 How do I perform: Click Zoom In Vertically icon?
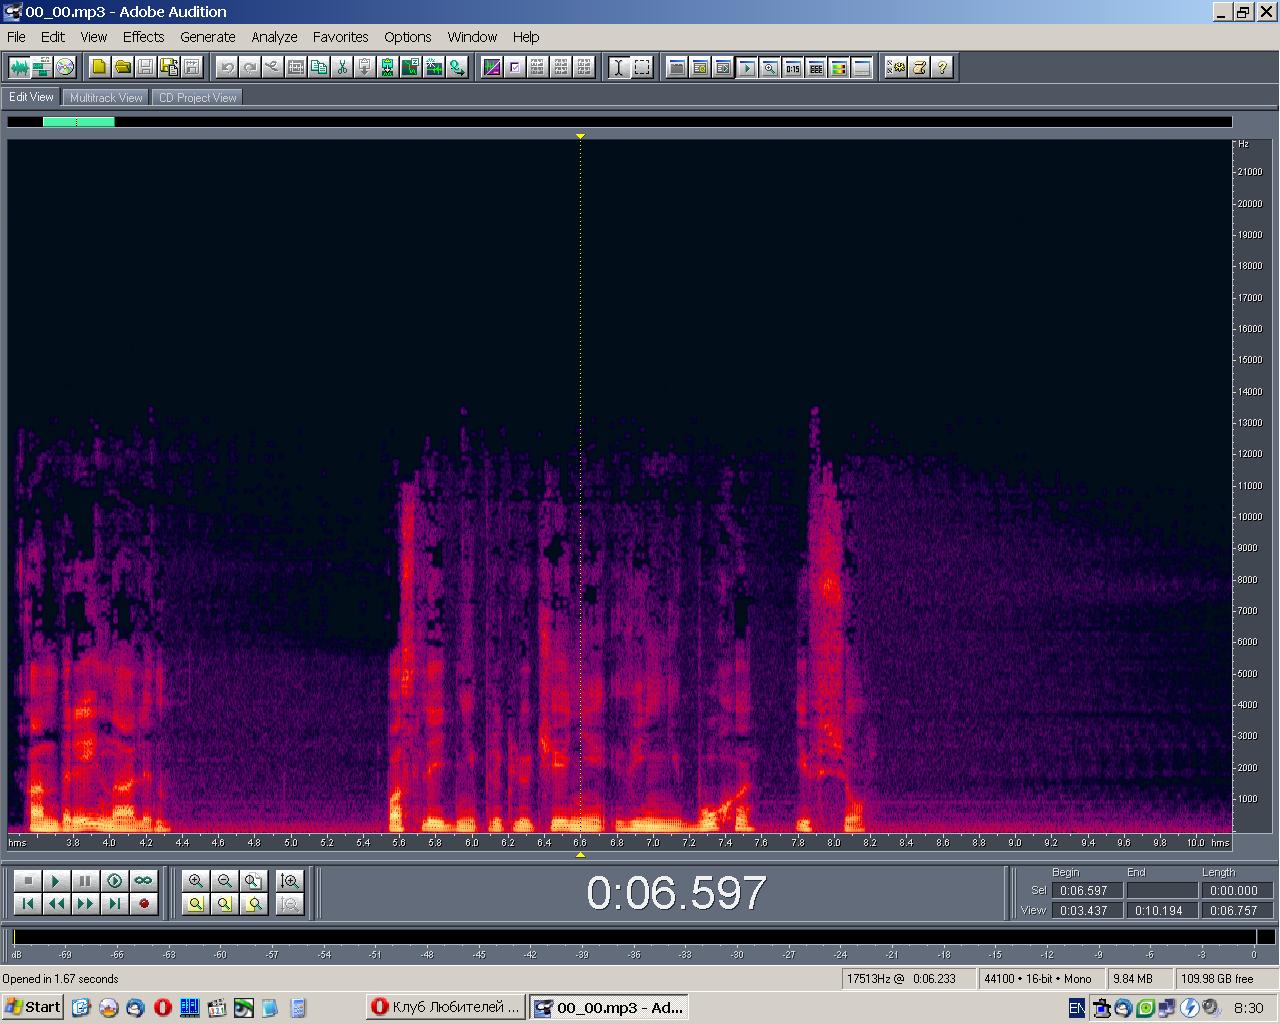(290, 881)
